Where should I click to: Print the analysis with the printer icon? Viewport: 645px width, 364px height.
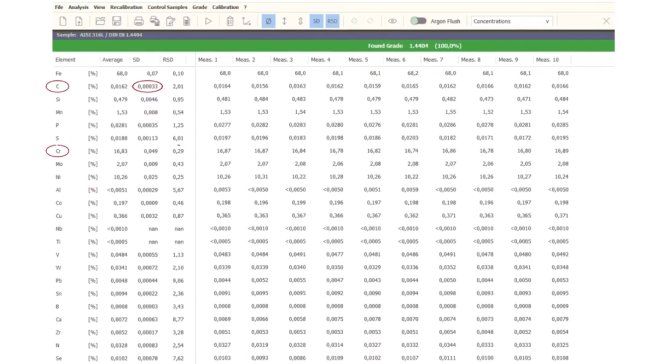click(x=139, y=21)
